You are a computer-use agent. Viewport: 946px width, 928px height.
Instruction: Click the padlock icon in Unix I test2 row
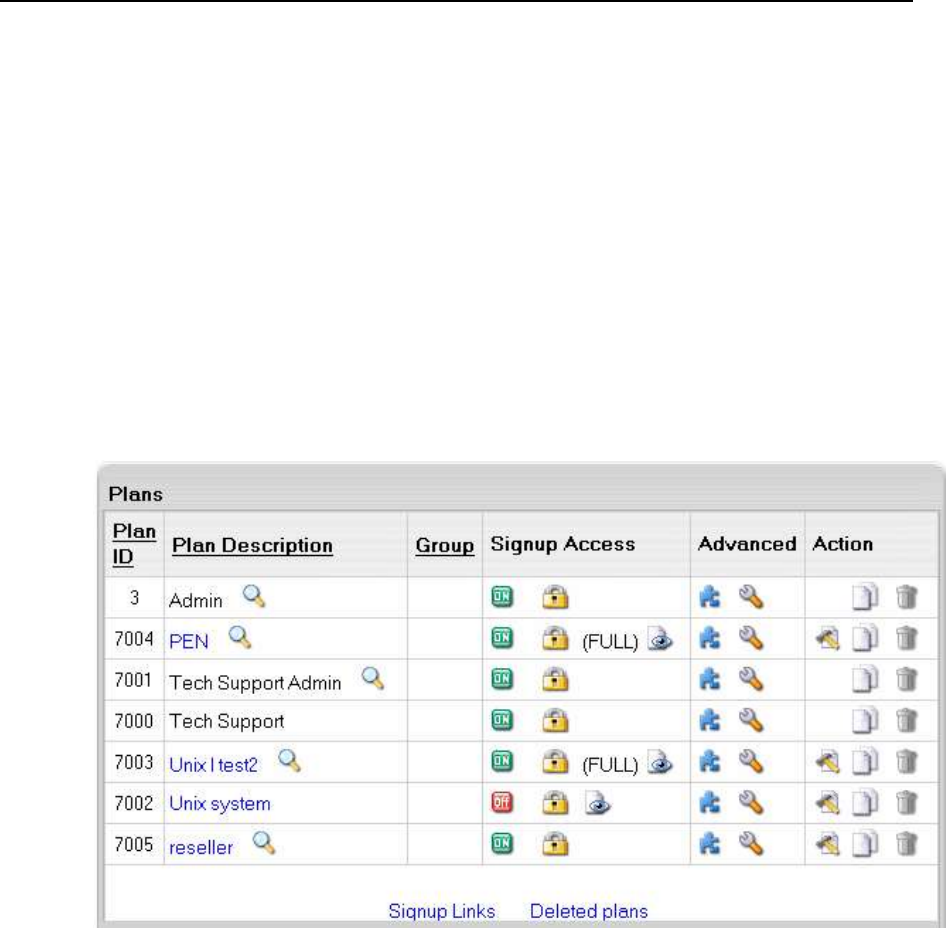tap(555, 761)
